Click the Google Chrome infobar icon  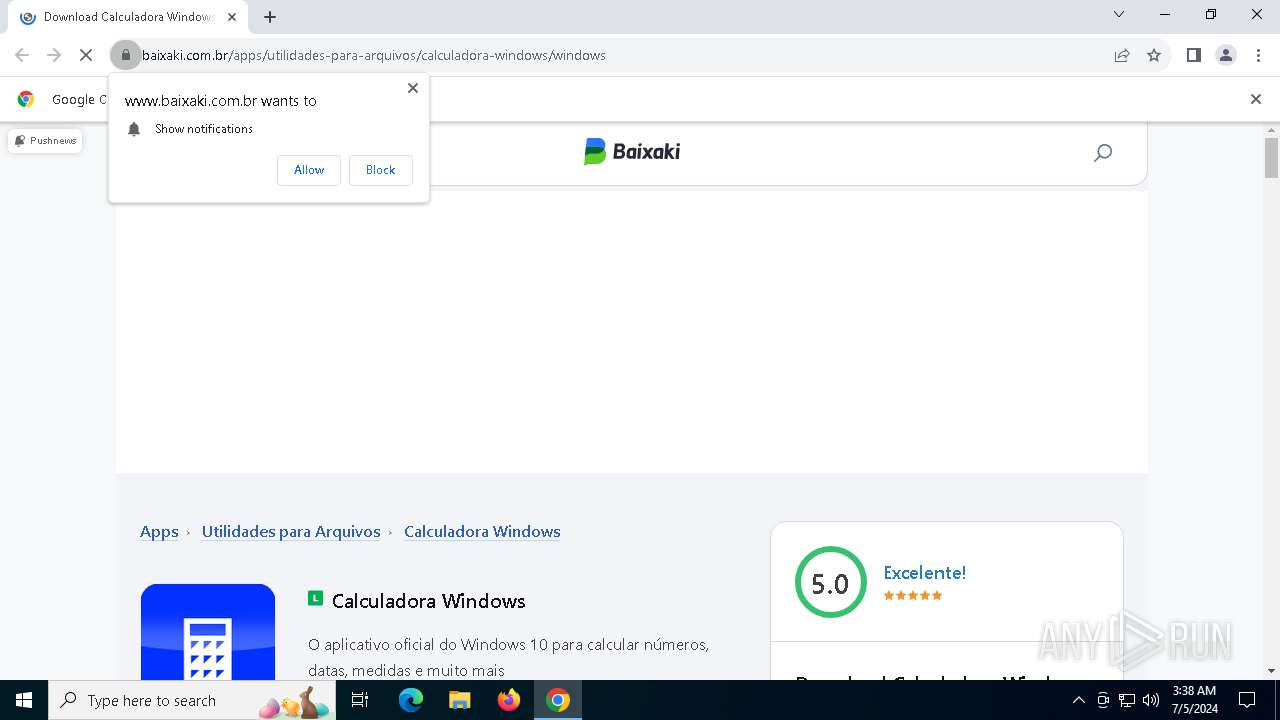click(x=26, y=99)
